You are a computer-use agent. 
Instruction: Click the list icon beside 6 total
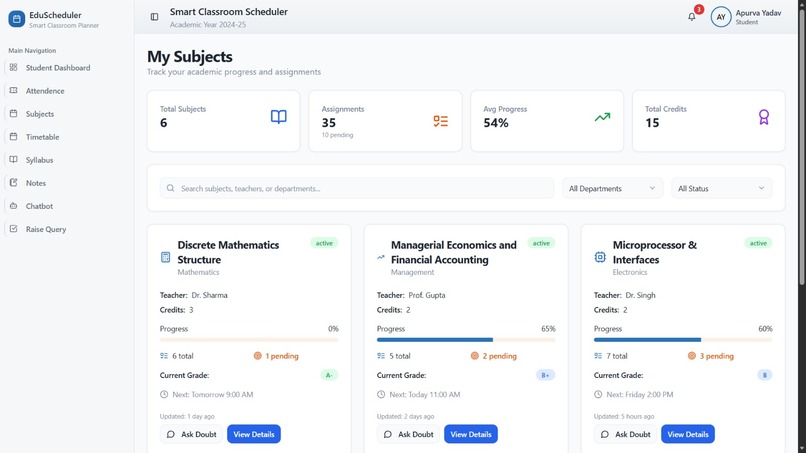(x=164, y=356)
